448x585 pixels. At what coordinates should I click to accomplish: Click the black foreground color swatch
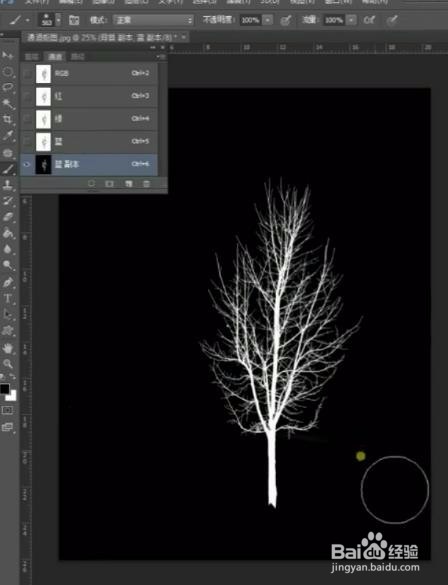coord(4,389)
